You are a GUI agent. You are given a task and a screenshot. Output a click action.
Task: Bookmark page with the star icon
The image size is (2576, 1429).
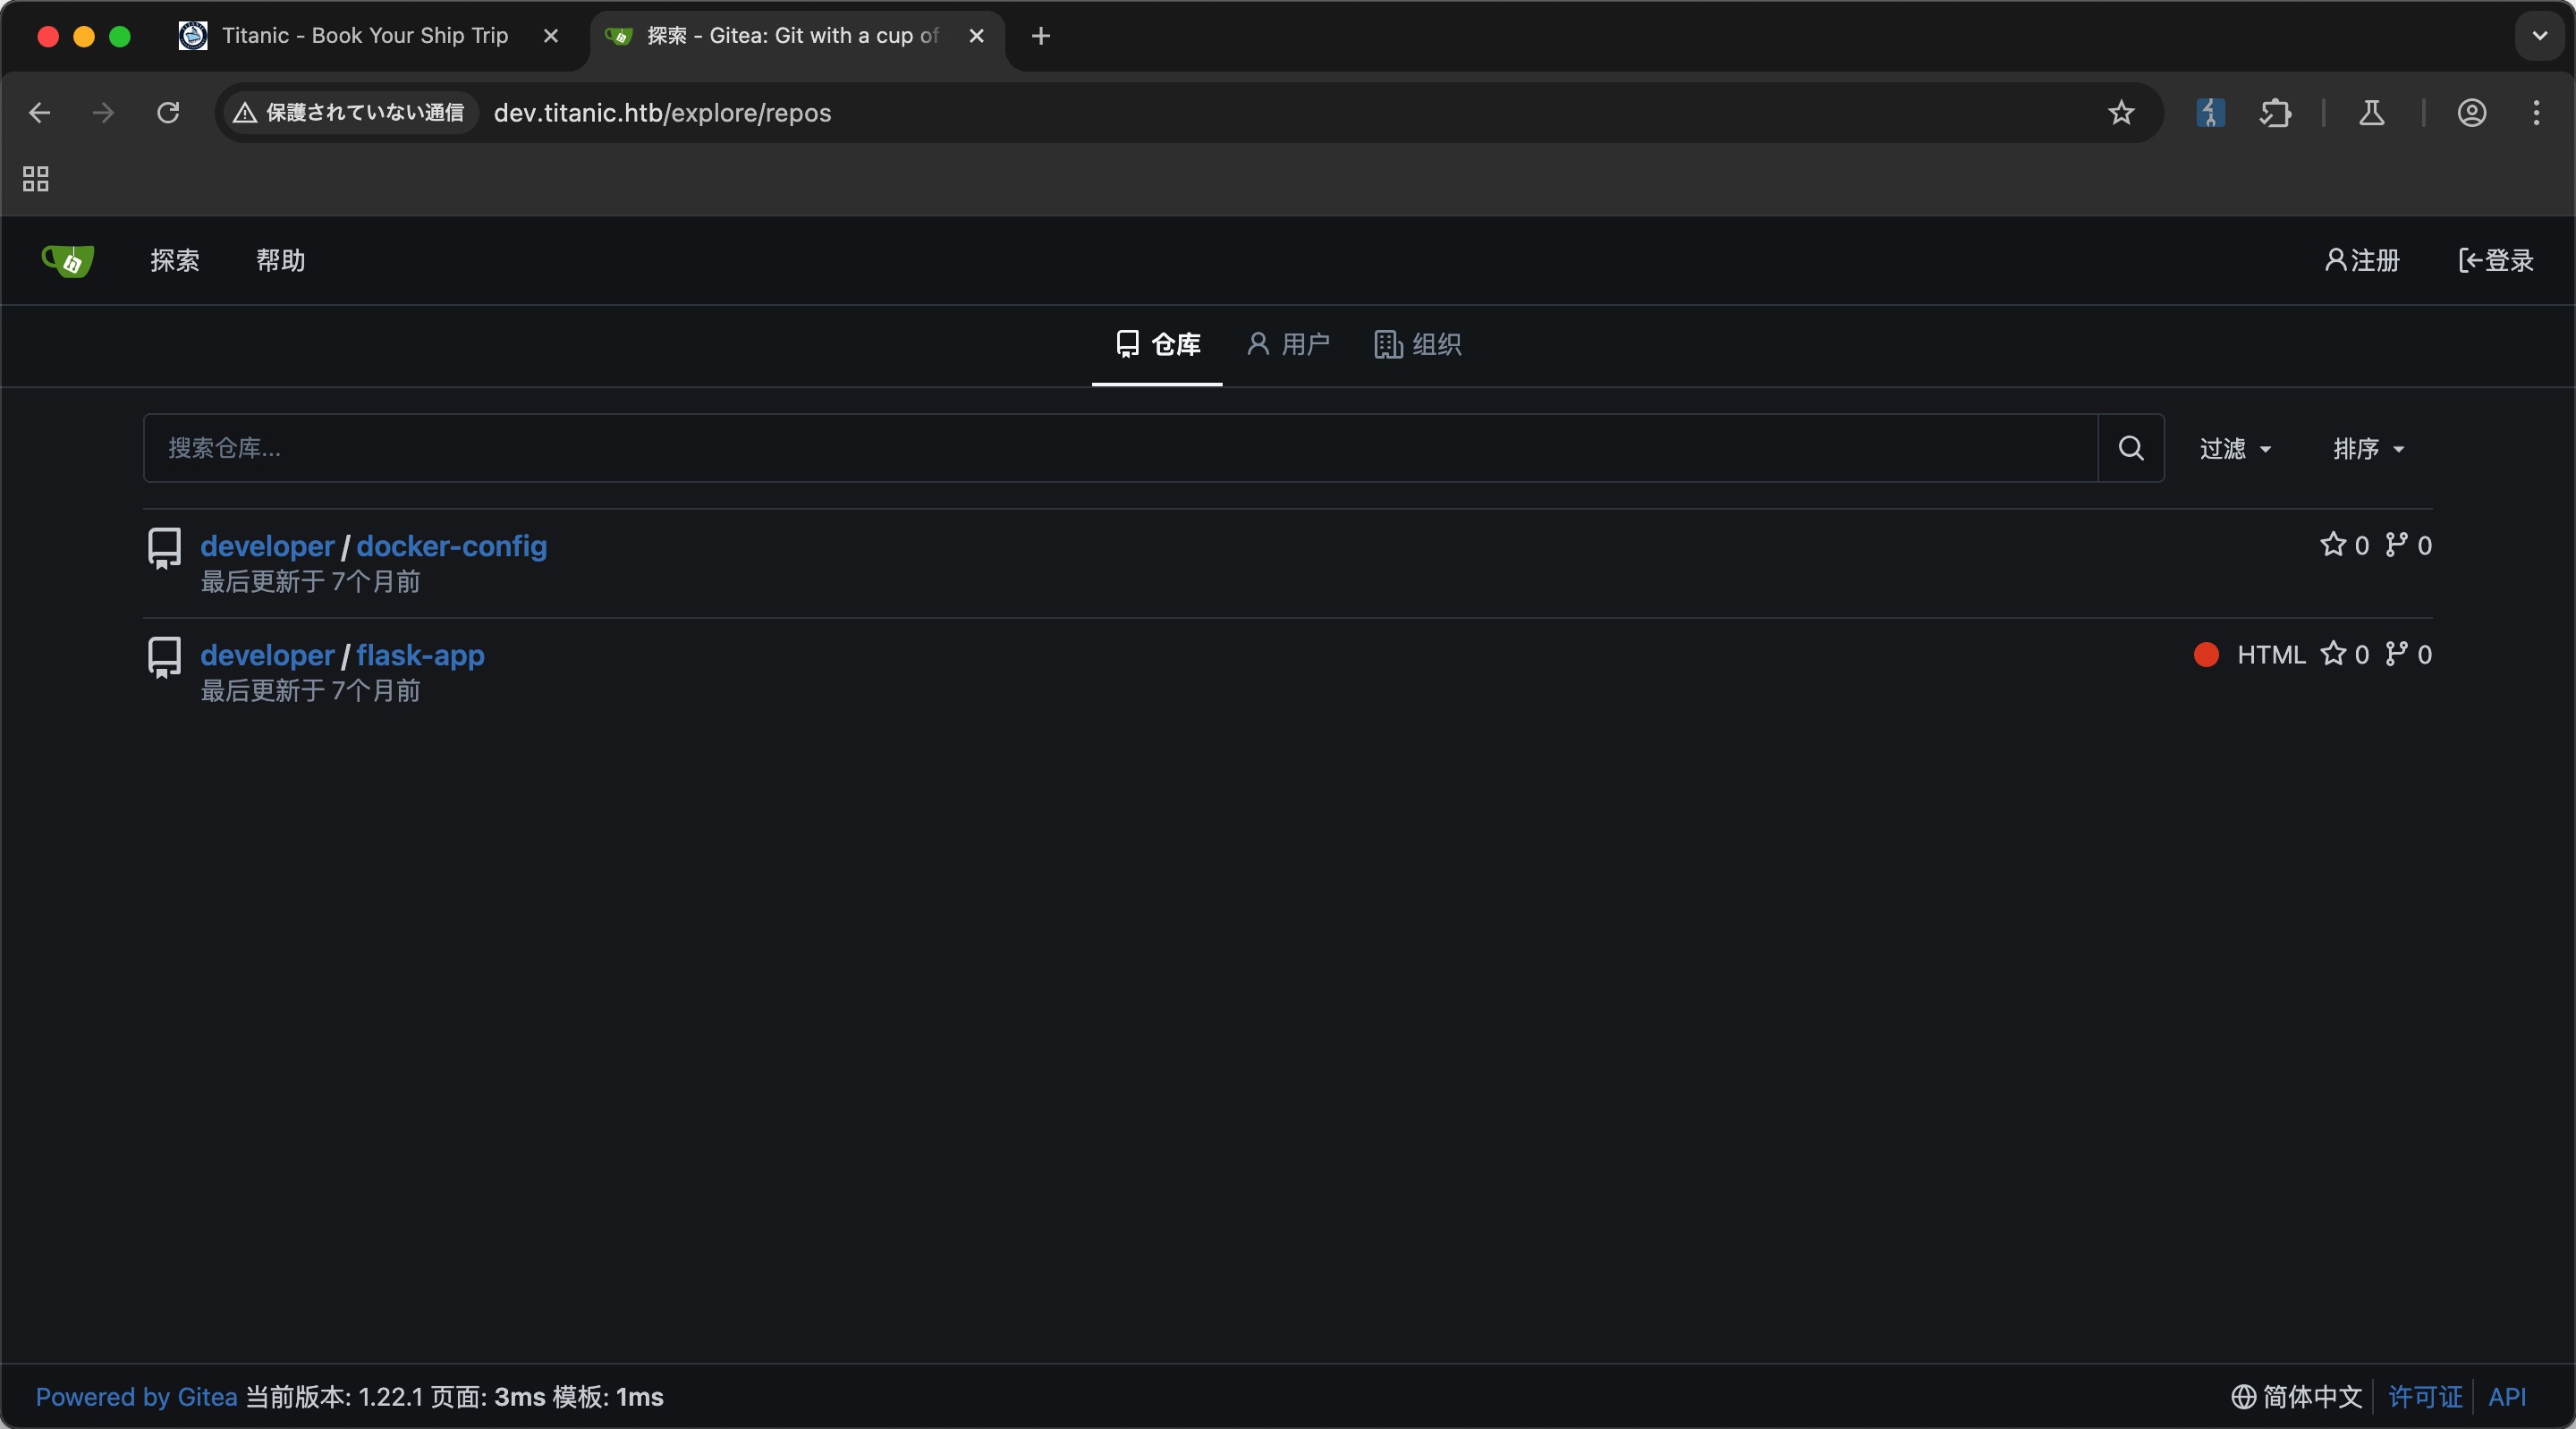(x=2121, y=113)
